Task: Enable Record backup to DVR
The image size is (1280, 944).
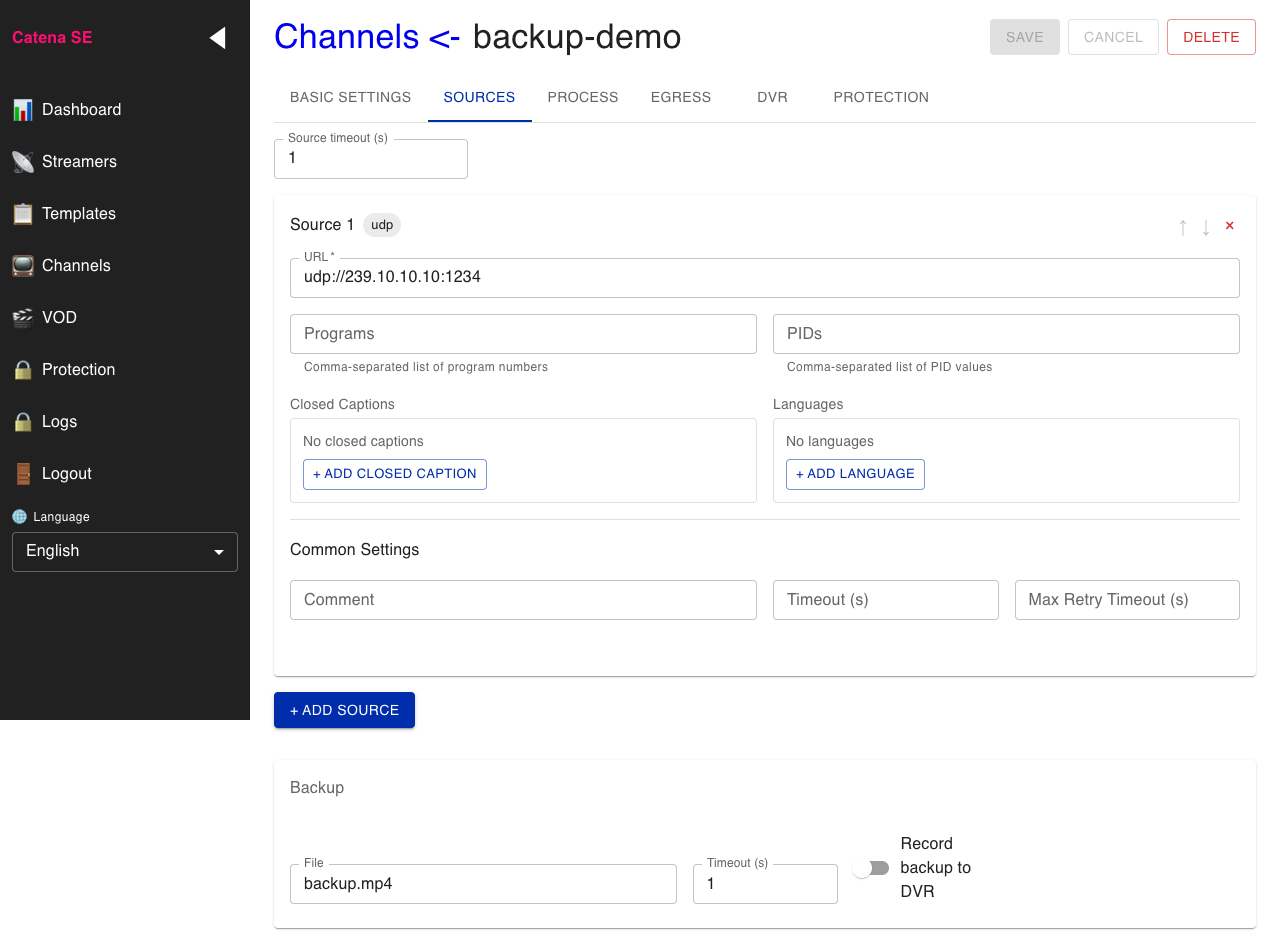Action: click(x=870, y=867)
